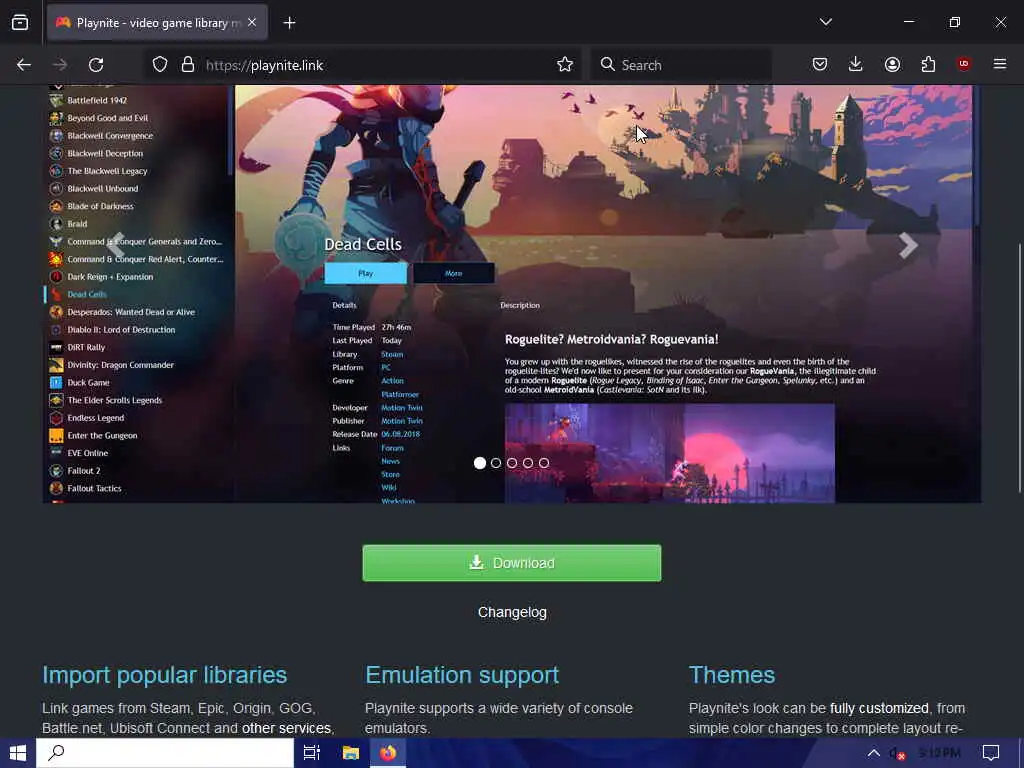Select the second carousel indicator dot
Viewport: 1024px width, 768px height.
[496, 463]
